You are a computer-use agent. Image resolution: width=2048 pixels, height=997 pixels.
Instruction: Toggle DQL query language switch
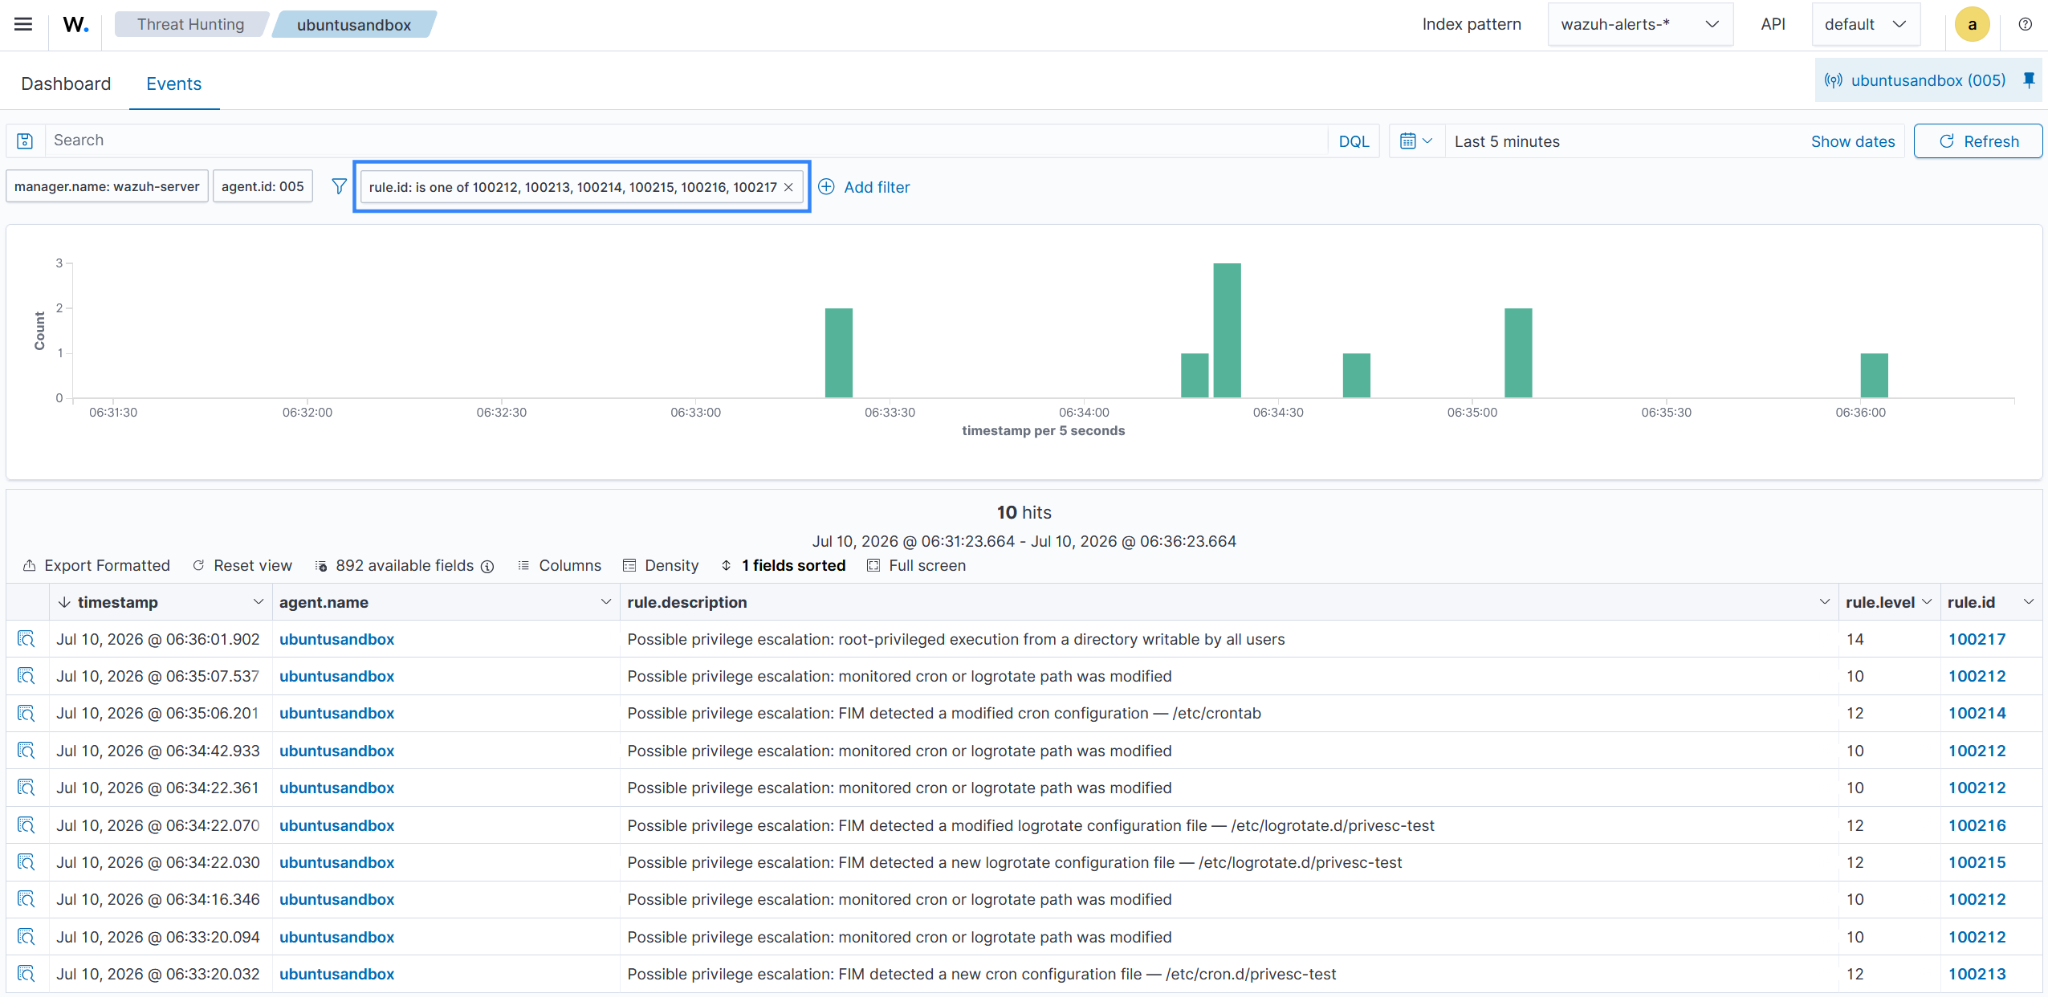[1353, 141]
